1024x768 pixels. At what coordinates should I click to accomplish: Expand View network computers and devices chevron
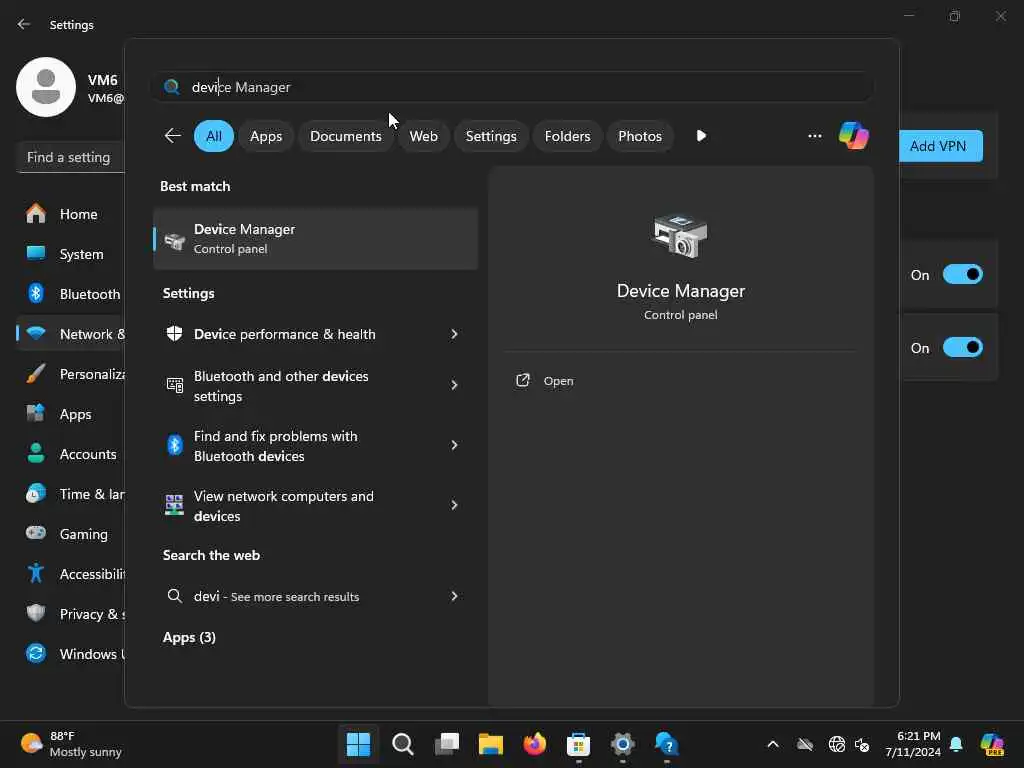[454, 505]
